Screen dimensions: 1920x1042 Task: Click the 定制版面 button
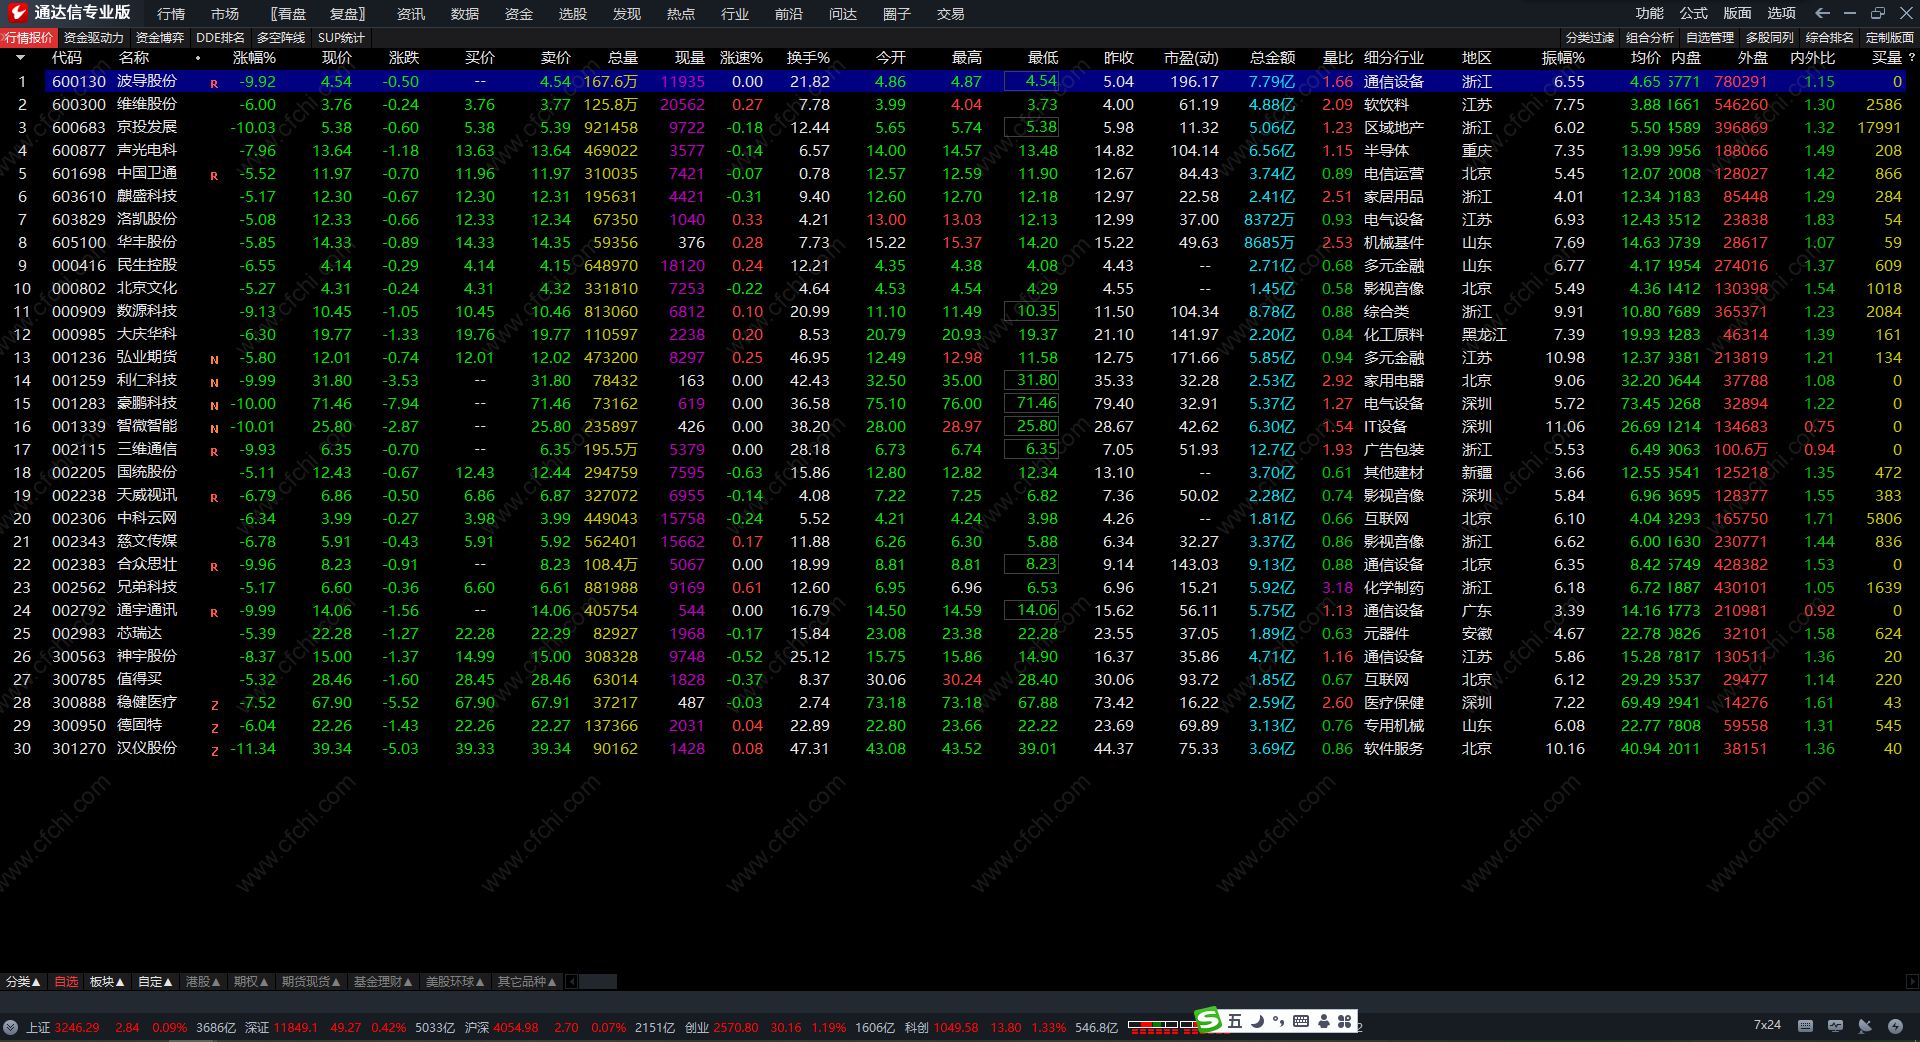(1890, 38)
